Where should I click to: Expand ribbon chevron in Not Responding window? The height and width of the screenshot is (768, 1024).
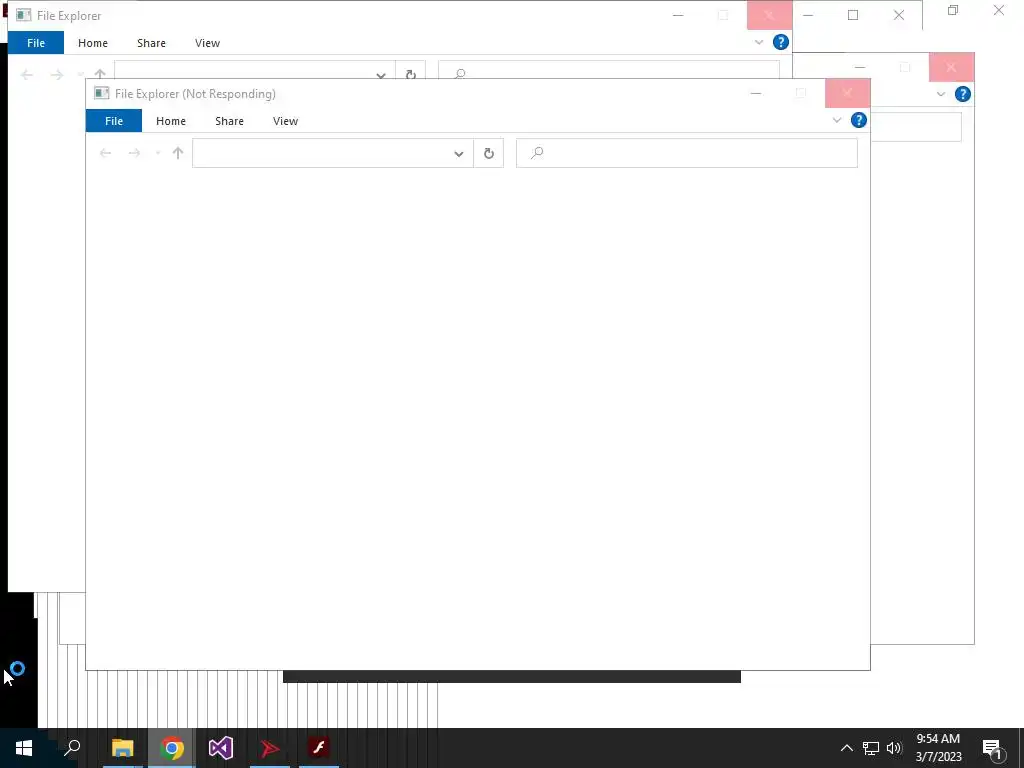[837, 120]
